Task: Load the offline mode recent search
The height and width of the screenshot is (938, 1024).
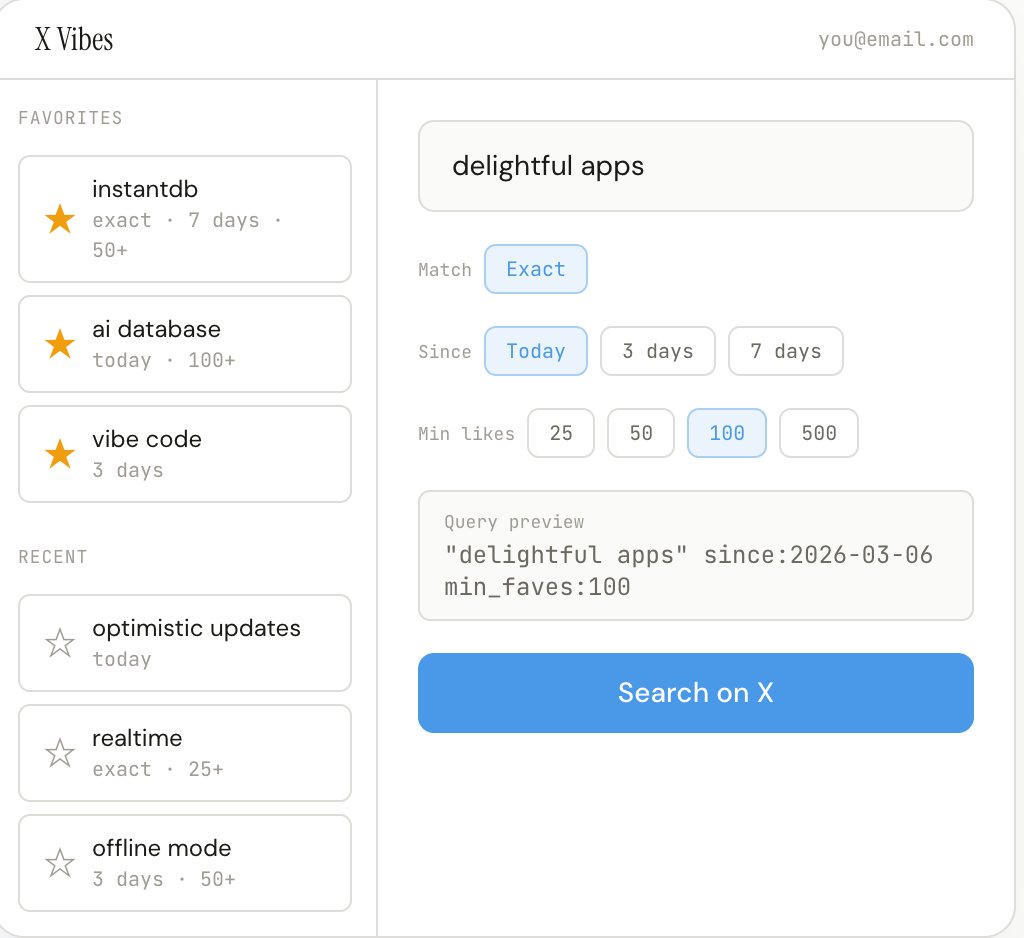Action: coord(185,863)
